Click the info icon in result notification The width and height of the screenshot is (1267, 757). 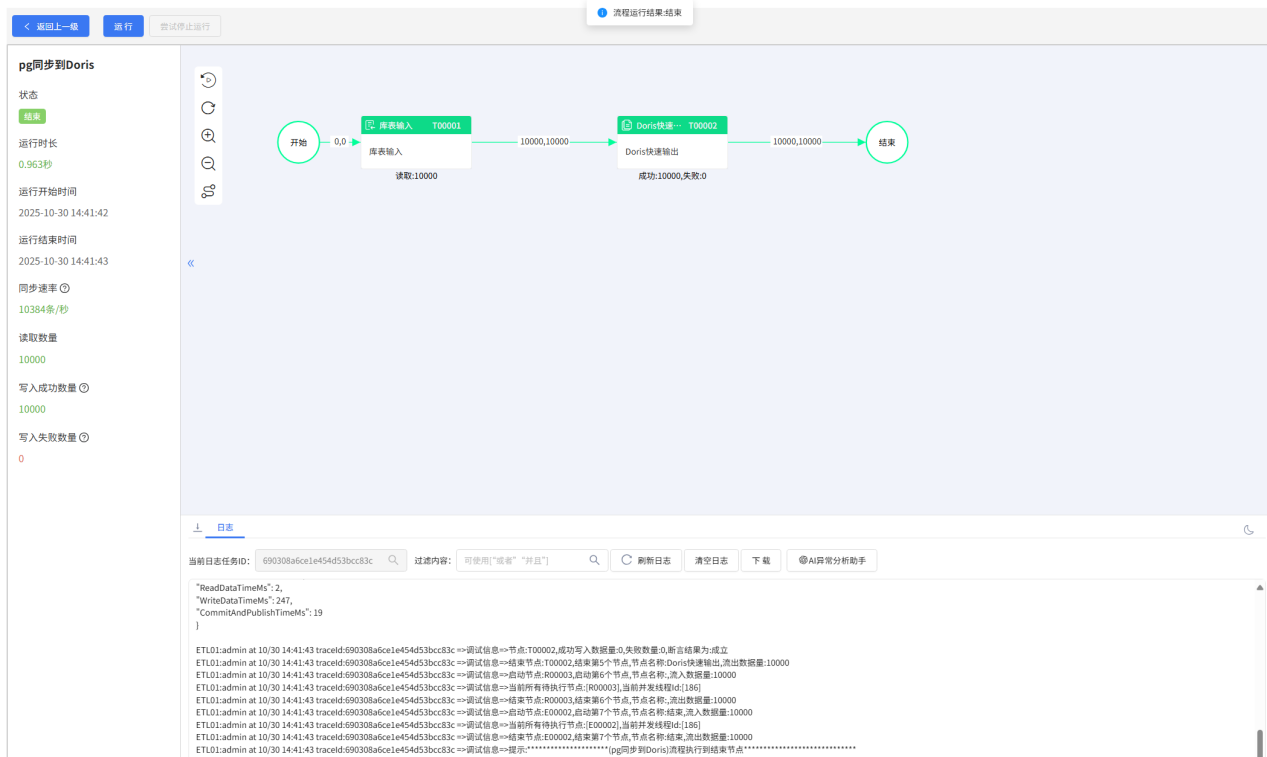[x=602, y=13]
